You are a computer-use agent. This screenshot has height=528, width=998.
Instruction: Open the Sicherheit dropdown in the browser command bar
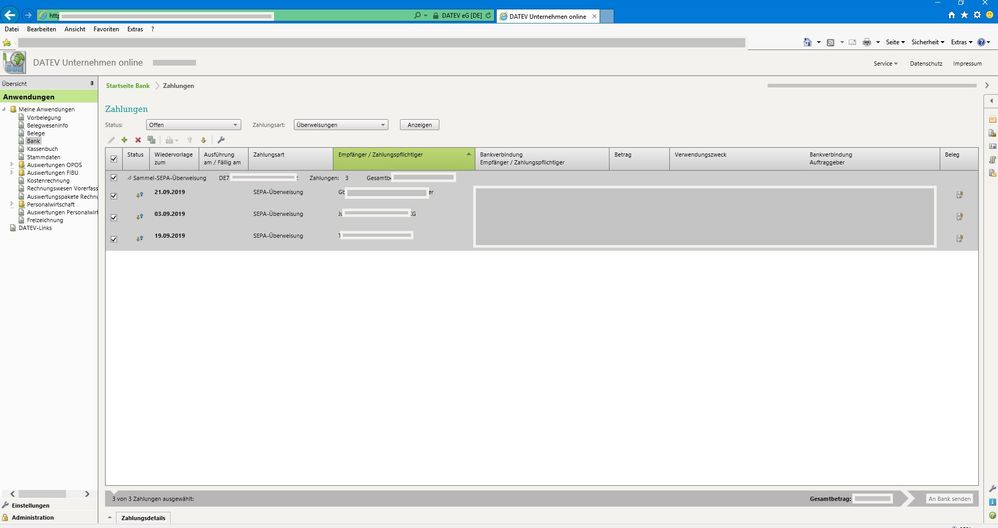927,42
